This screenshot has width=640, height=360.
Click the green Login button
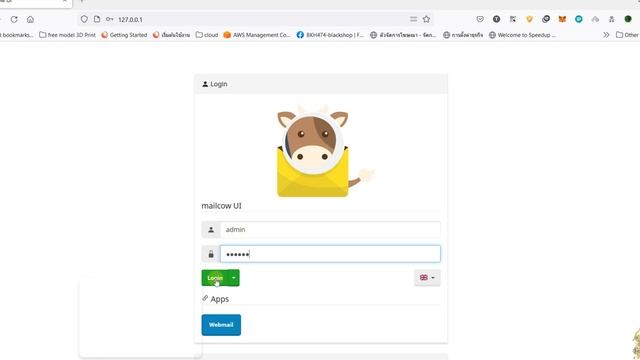click(x=215, y=278)
